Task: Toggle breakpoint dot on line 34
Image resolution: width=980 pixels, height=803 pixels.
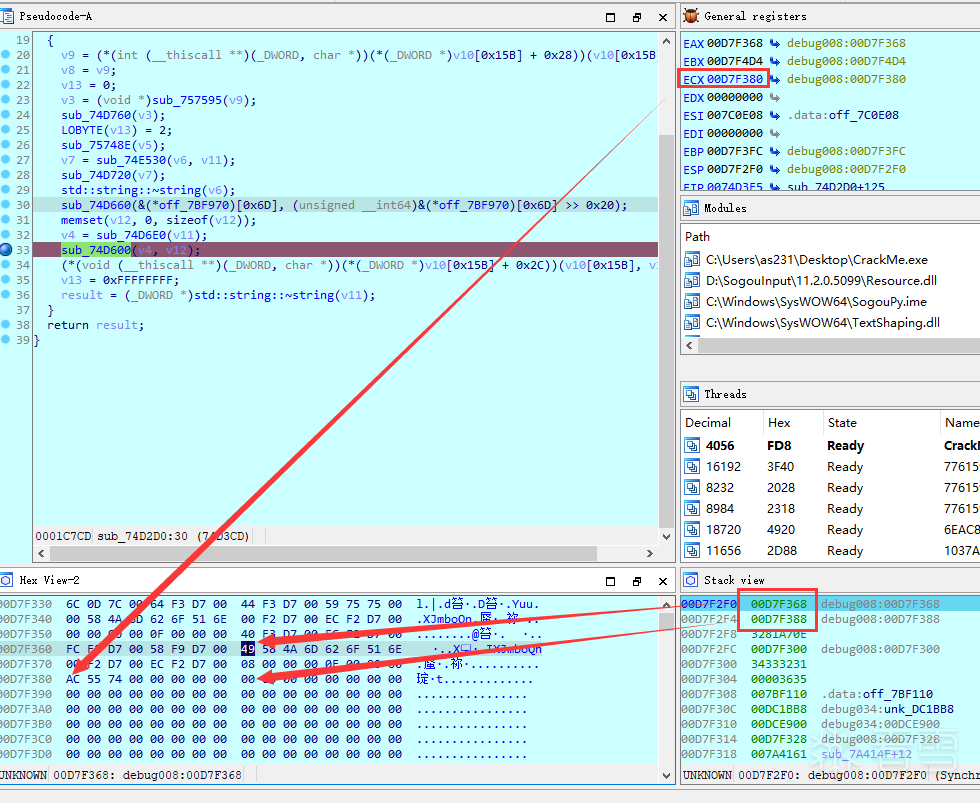Action: pyautogui.click(x=6, y=265)
